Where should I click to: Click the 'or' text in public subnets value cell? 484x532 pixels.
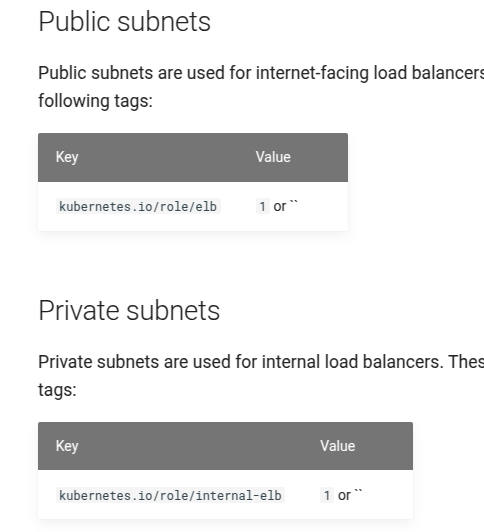pyautogui.click(x=280, y=207)
